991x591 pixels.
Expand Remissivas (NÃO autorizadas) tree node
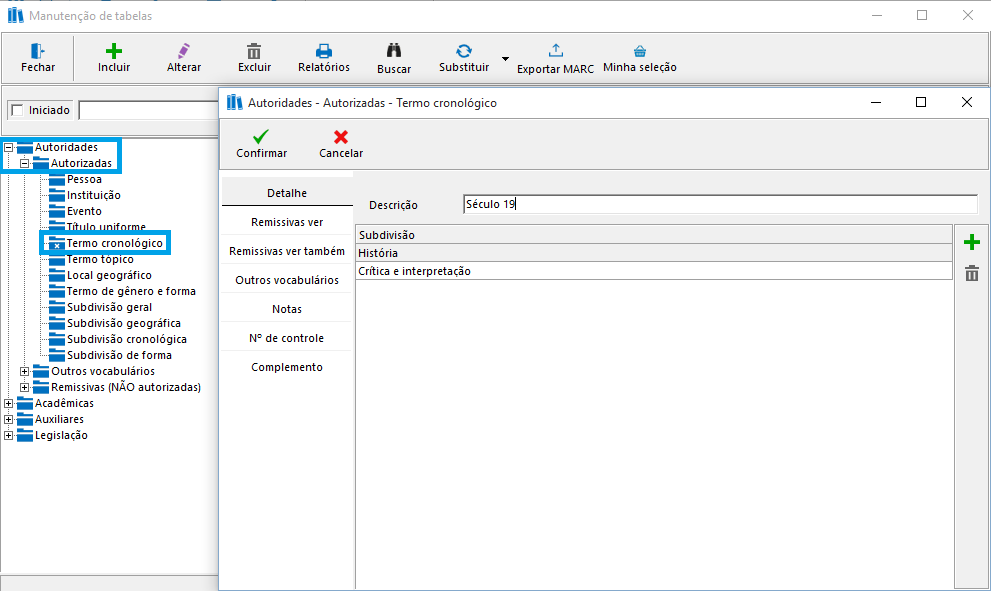tap(25, 387)
